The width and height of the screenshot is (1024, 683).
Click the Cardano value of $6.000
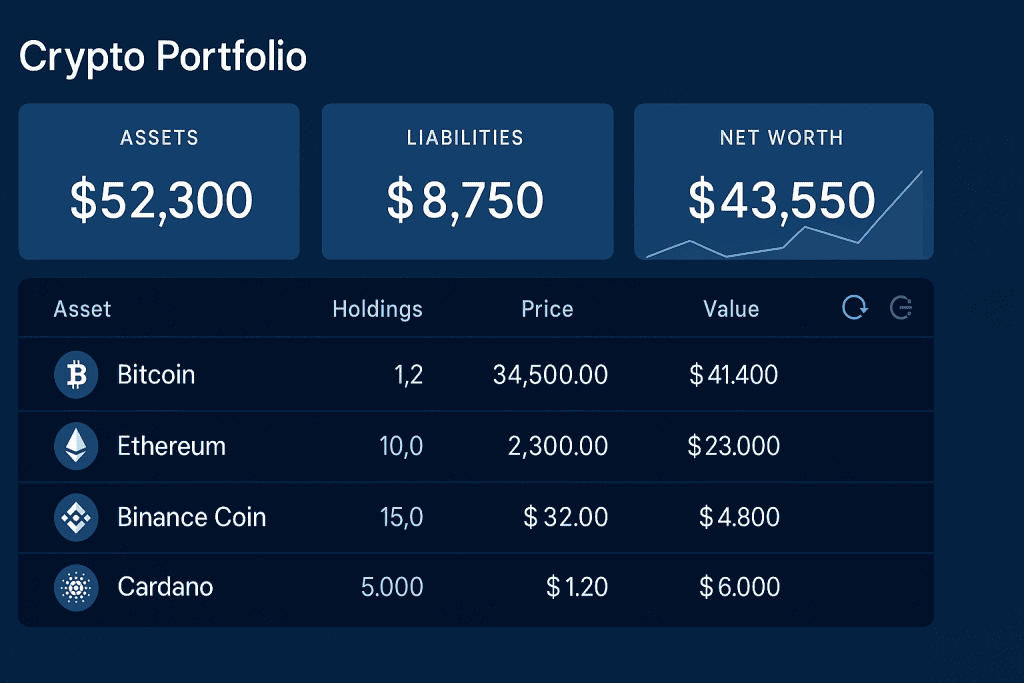click(x=741, y=588)
